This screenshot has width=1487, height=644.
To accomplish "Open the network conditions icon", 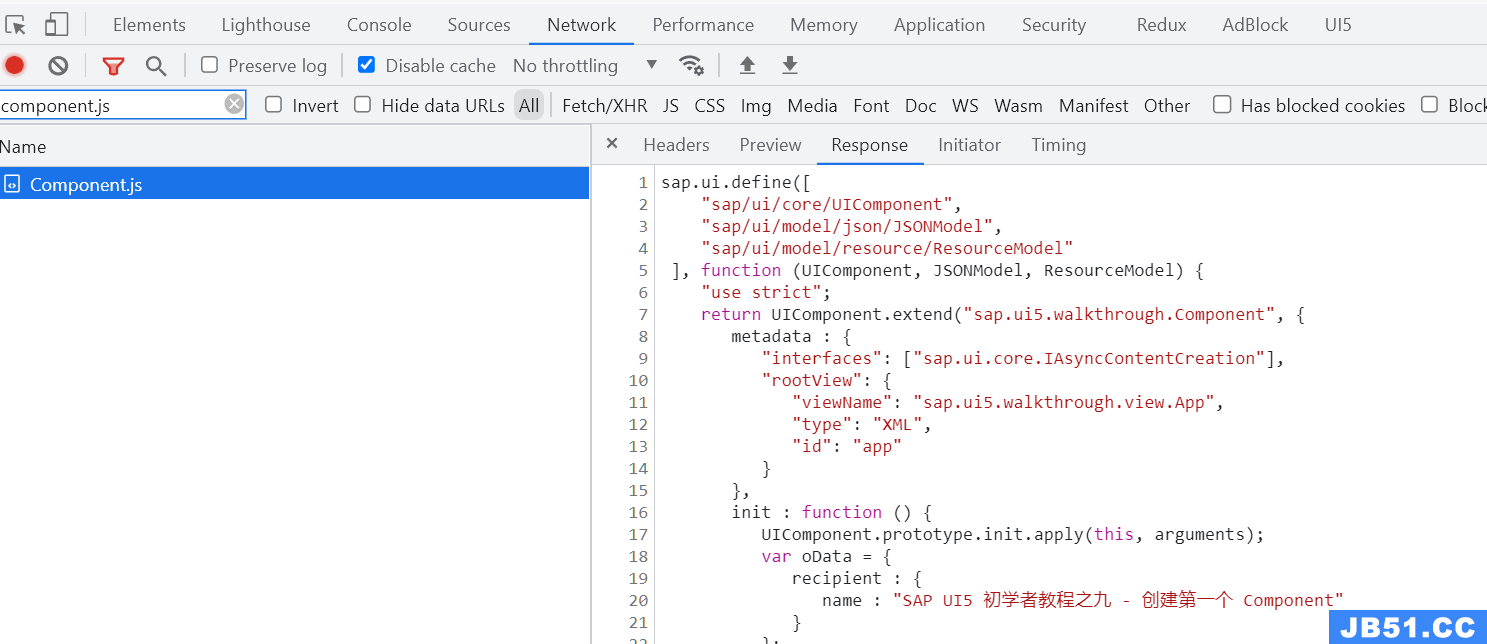I will [692, 65].
